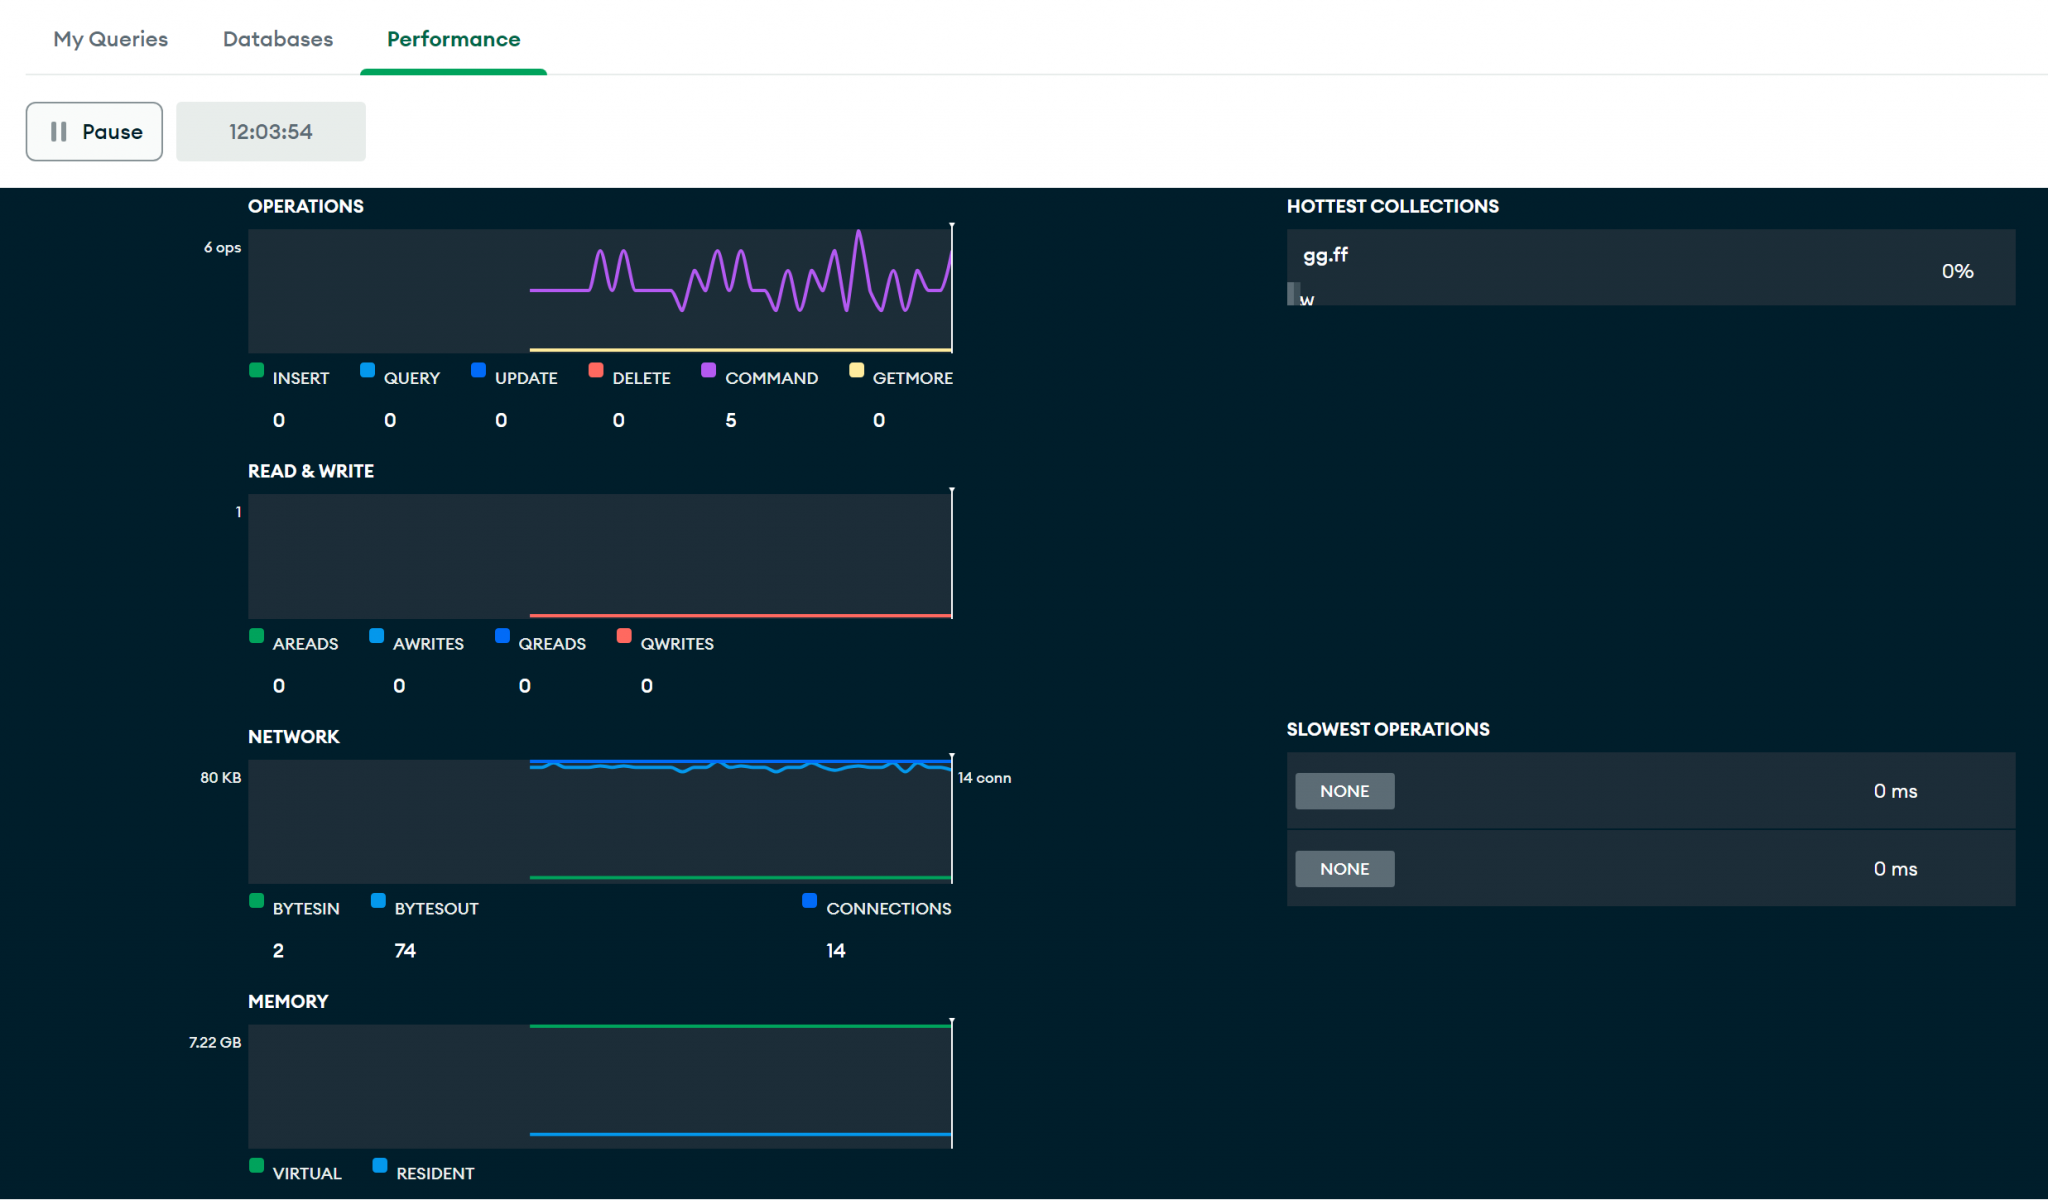The height and width of the screenshot is (1200, 2048).
Task: Click the BYTESIN legend icon in Network section
Action: pyautogui.click(x=257, y=900)
